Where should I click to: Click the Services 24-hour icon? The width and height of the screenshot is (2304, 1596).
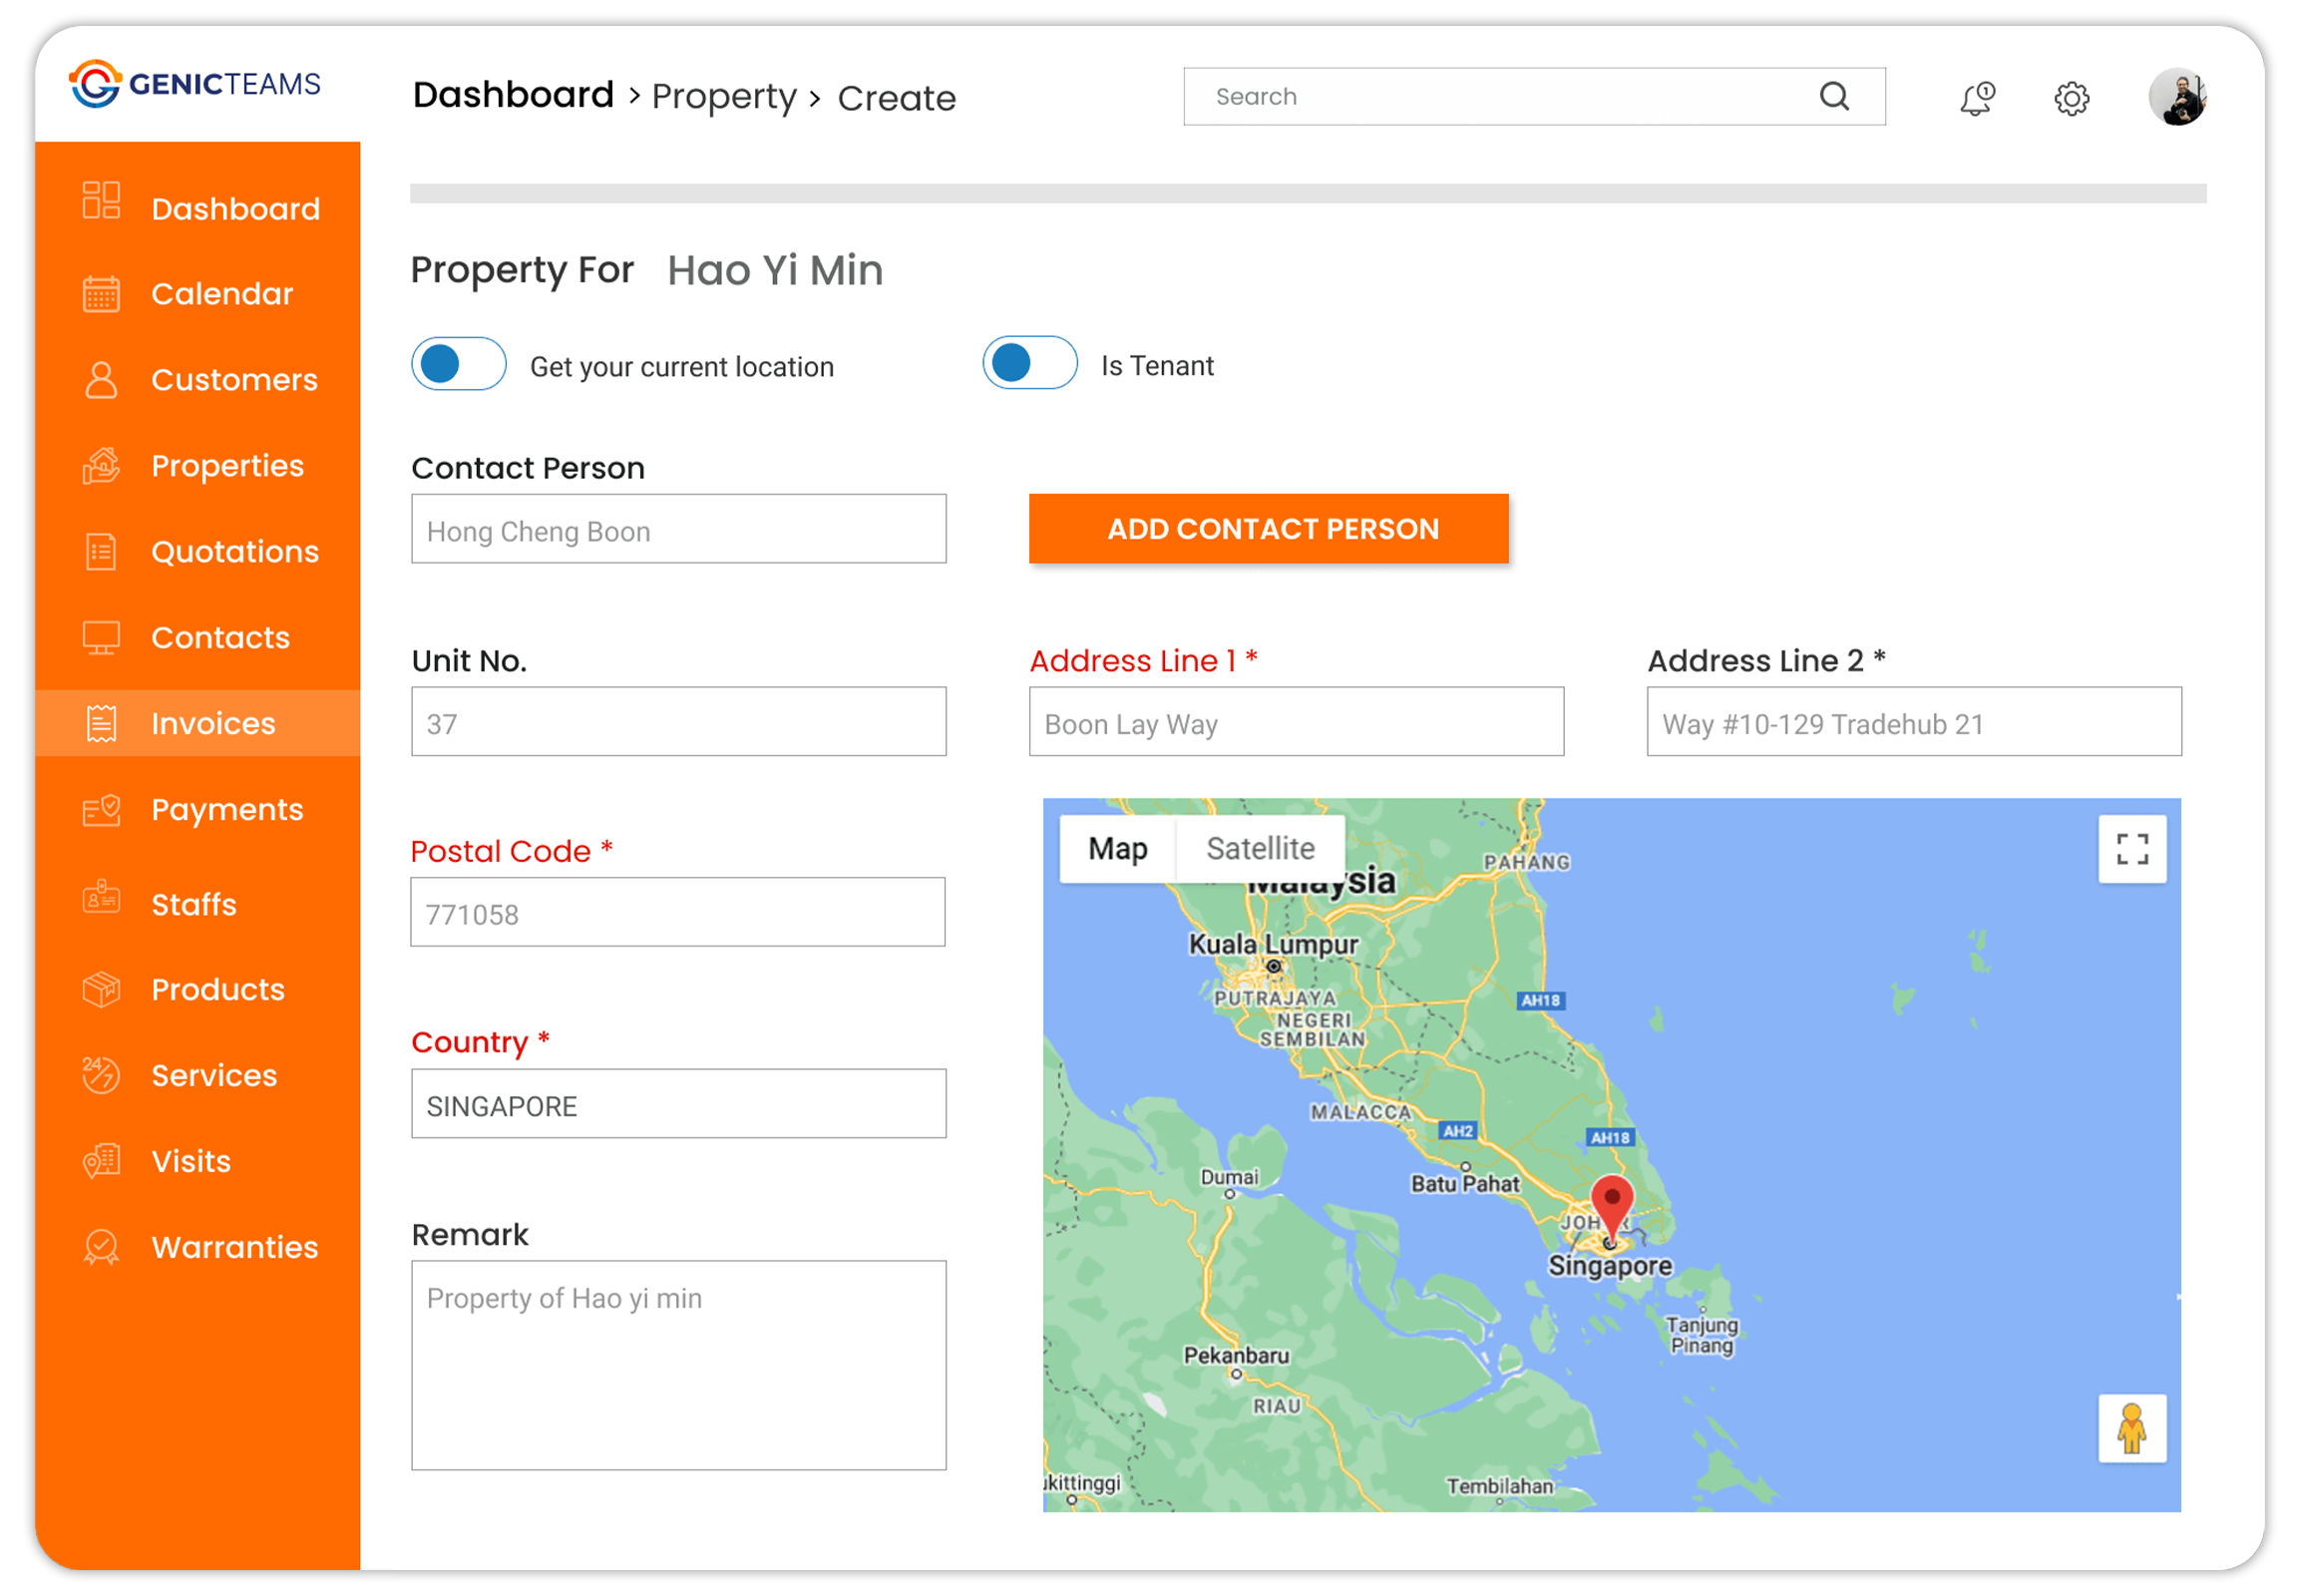click(x=101, y=1075)
